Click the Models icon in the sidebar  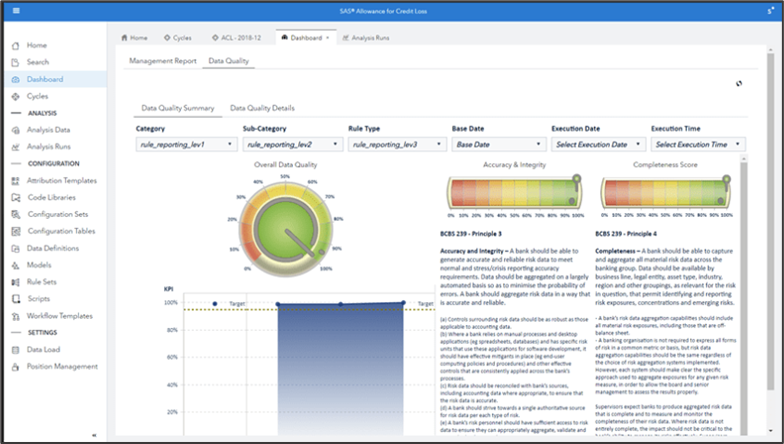[x=16, y=265]
